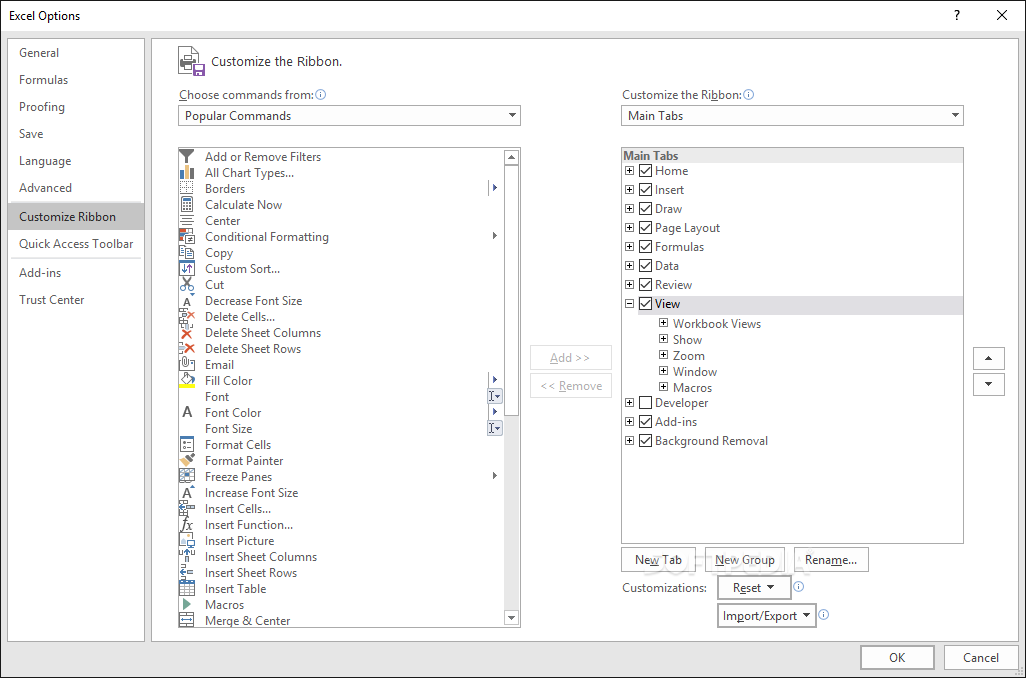The height and width of the screenshot is (678, 1026).
Task: Click the All Chart Types bar chart icon
Action: (x=186, y=172)
